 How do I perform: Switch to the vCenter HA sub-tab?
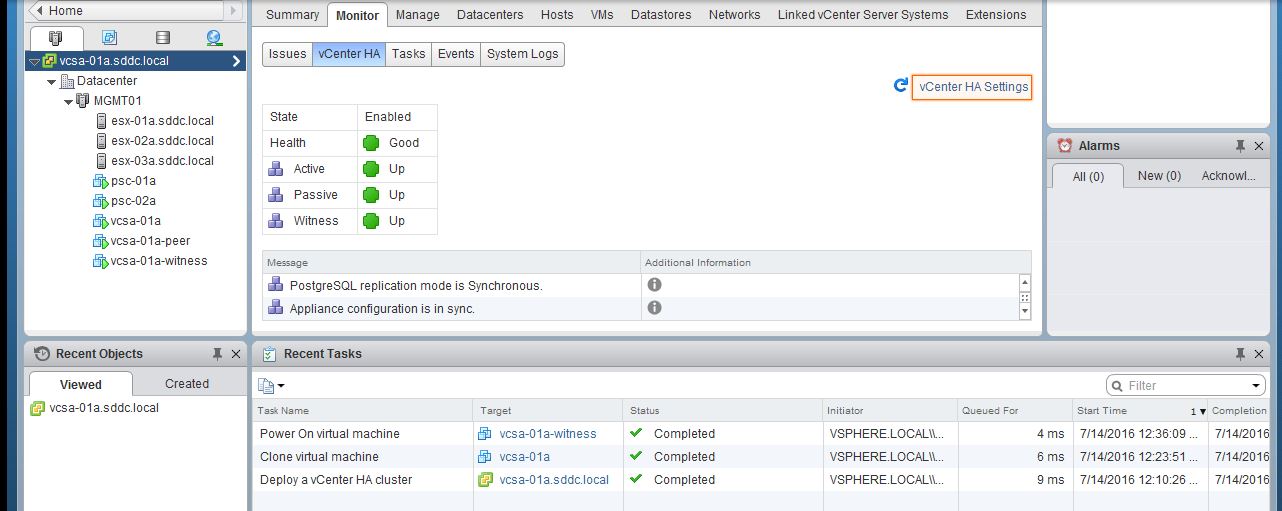(x=348, y=54)
